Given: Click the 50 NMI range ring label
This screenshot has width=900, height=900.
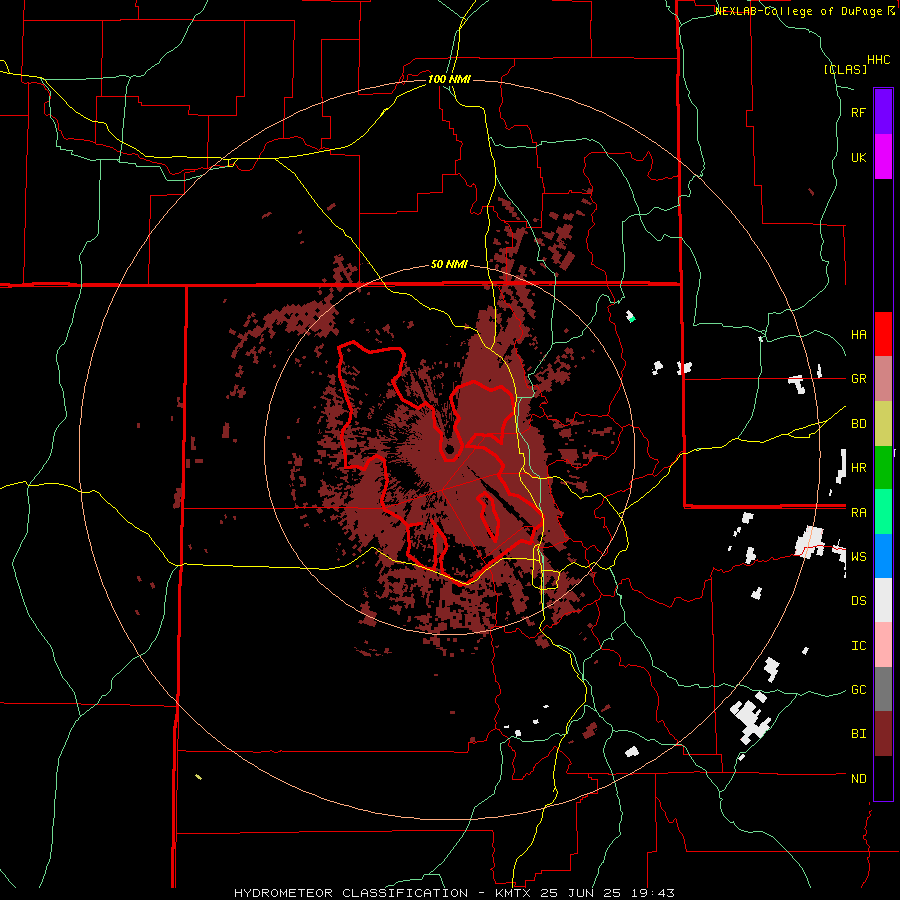Looking at the screenshot, I should coord(449,264).
